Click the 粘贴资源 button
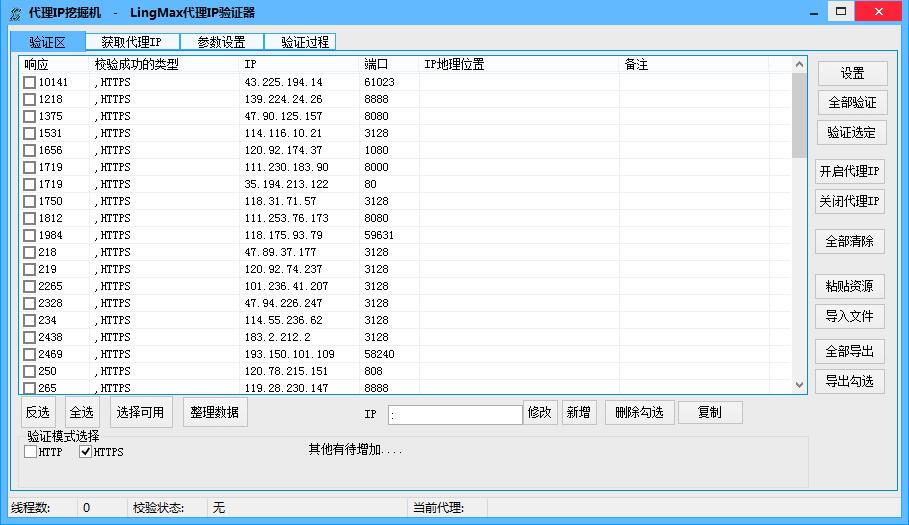Image resolution: width=909 pixels, height=525 pixels. [850, 286]
